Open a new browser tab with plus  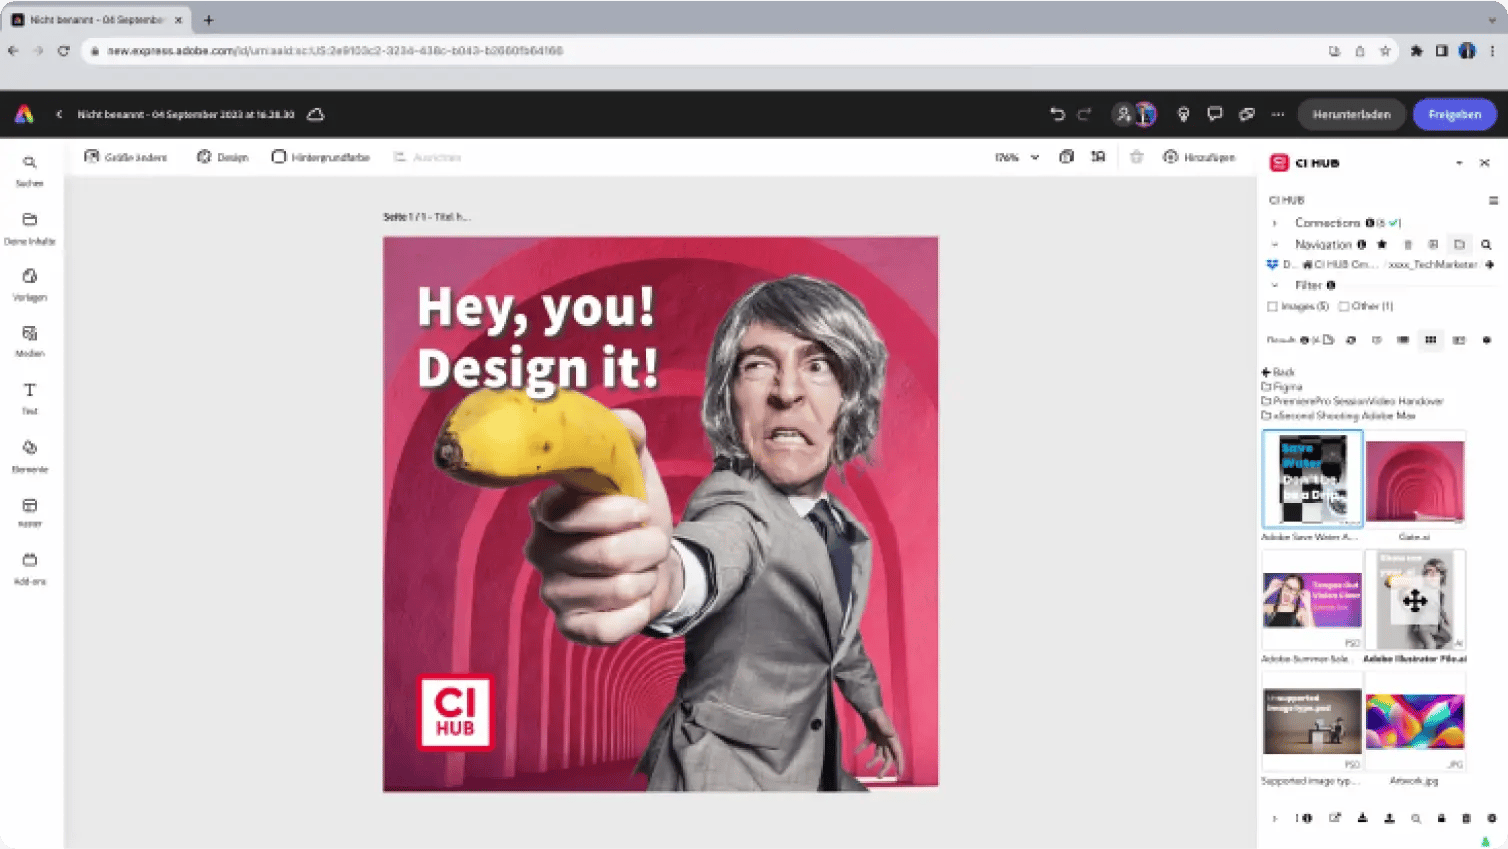point(209,20)
